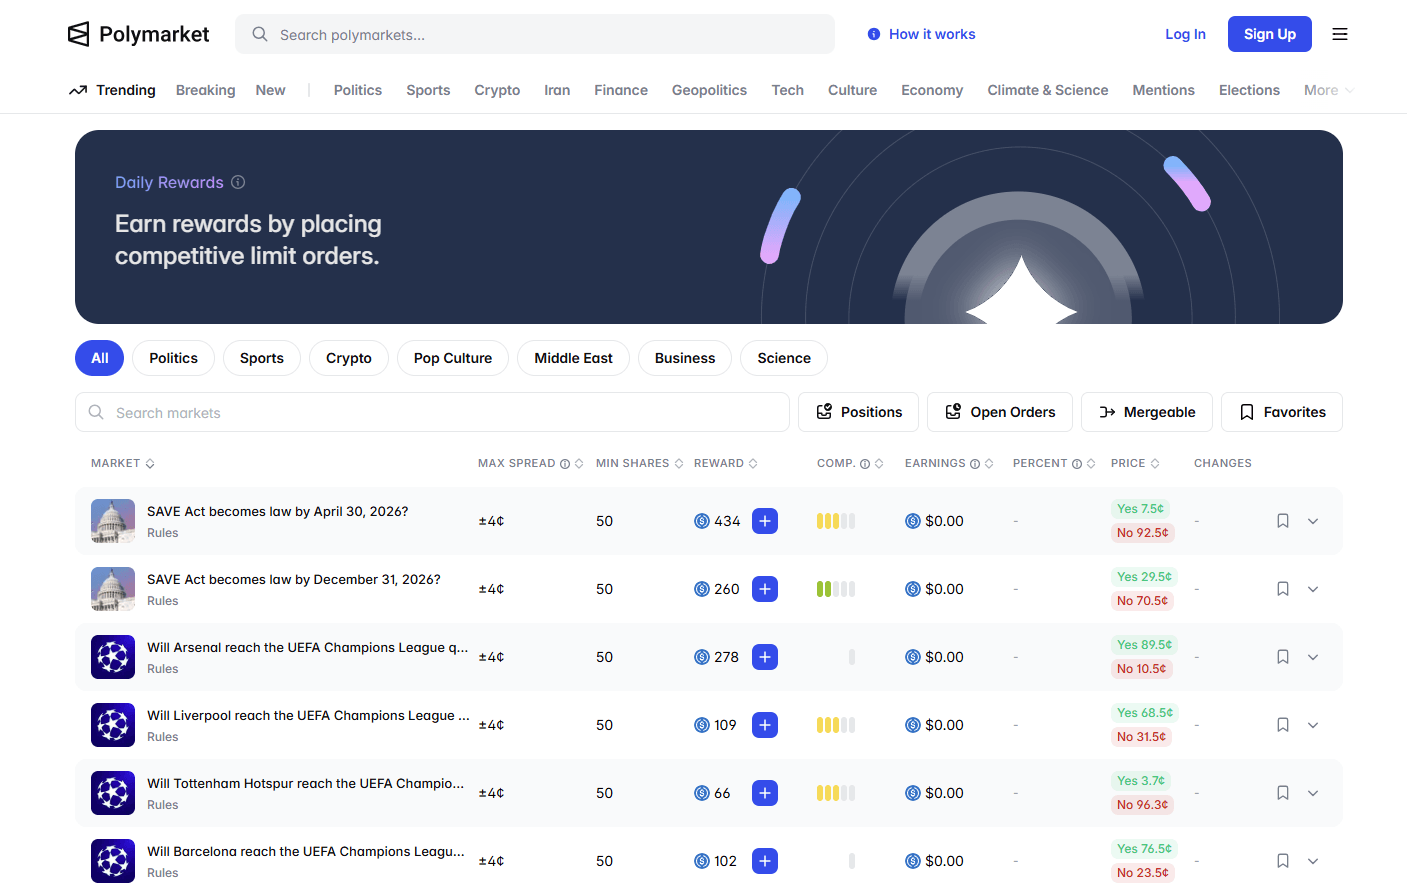This screenshot has width=1407, height=894.
Task: Bookmark the Liverpool Champions League market
Action: point(1283,725)
